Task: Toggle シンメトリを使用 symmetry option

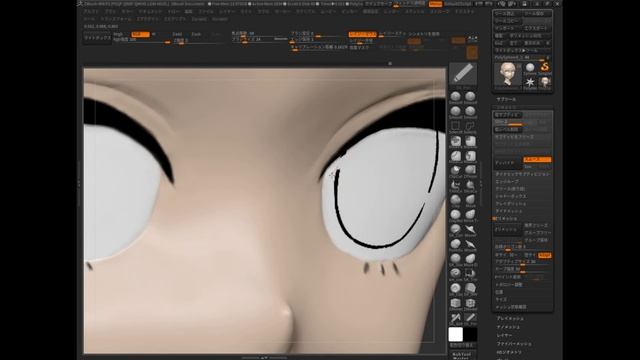Action: coord(424,34)
